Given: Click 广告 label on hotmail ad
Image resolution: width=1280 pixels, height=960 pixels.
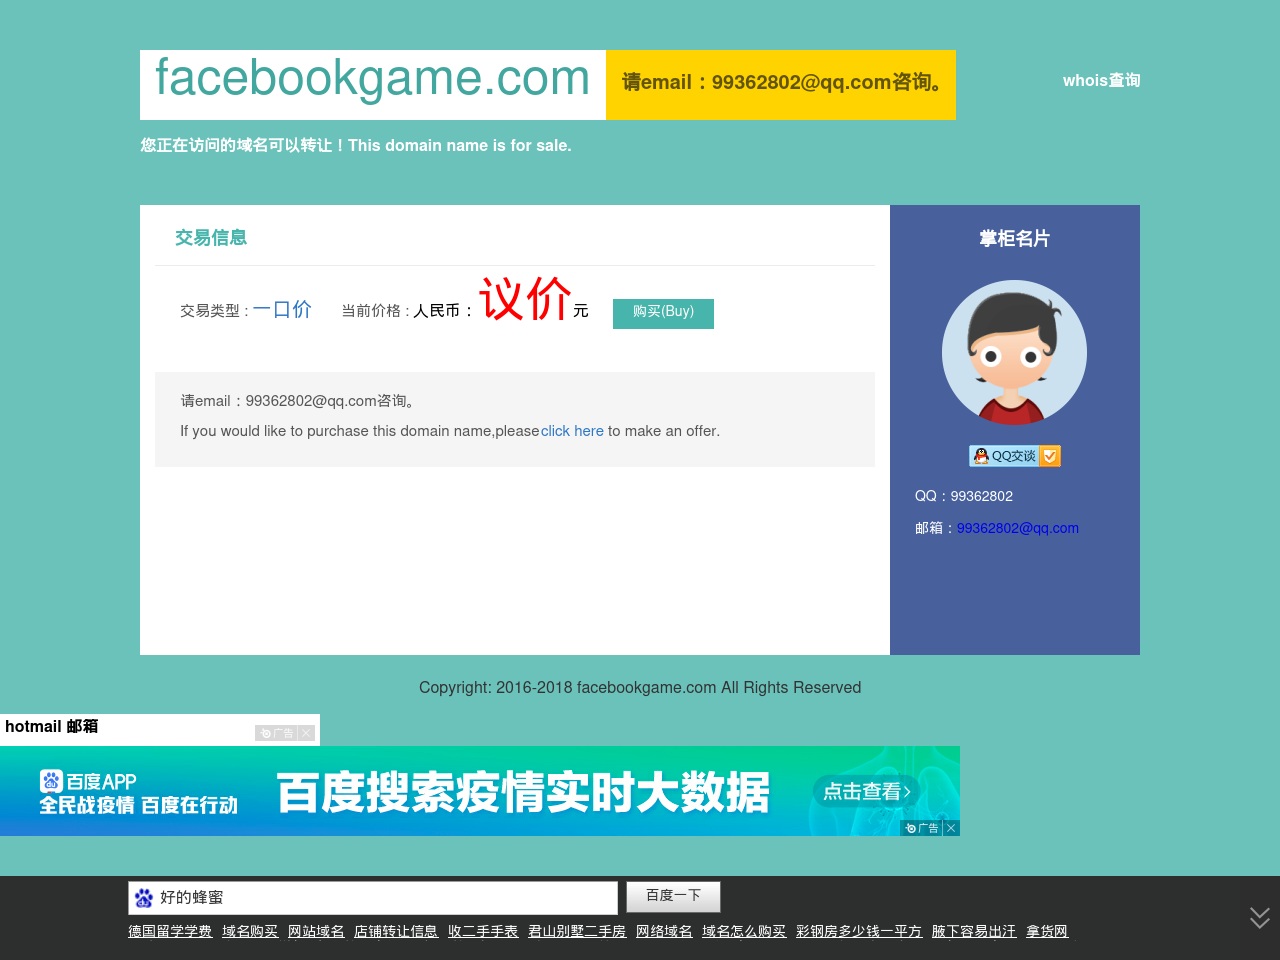Looking at the screenshot, I should 277,733.
